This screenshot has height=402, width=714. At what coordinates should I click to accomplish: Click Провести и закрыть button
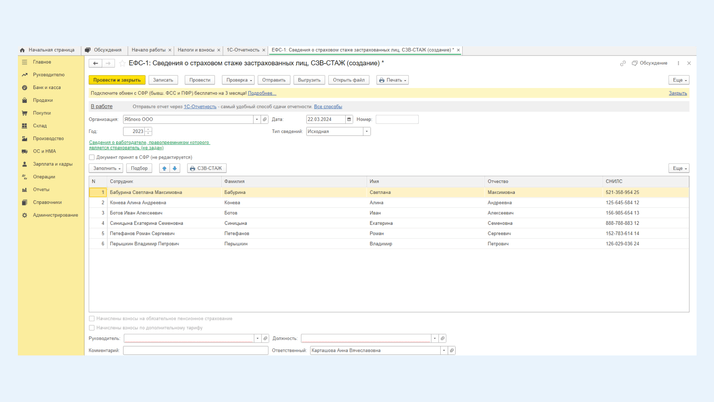click(117, 80)
